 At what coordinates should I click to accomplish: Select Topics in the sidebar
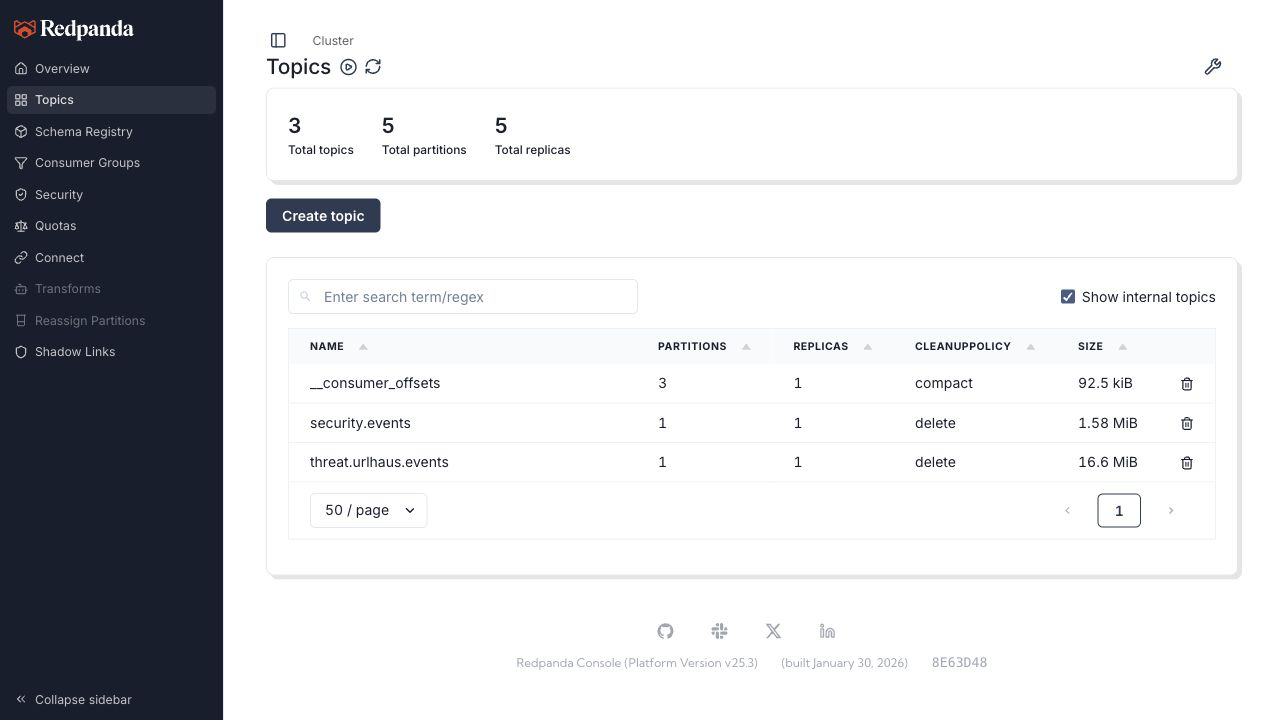point(111,100)
